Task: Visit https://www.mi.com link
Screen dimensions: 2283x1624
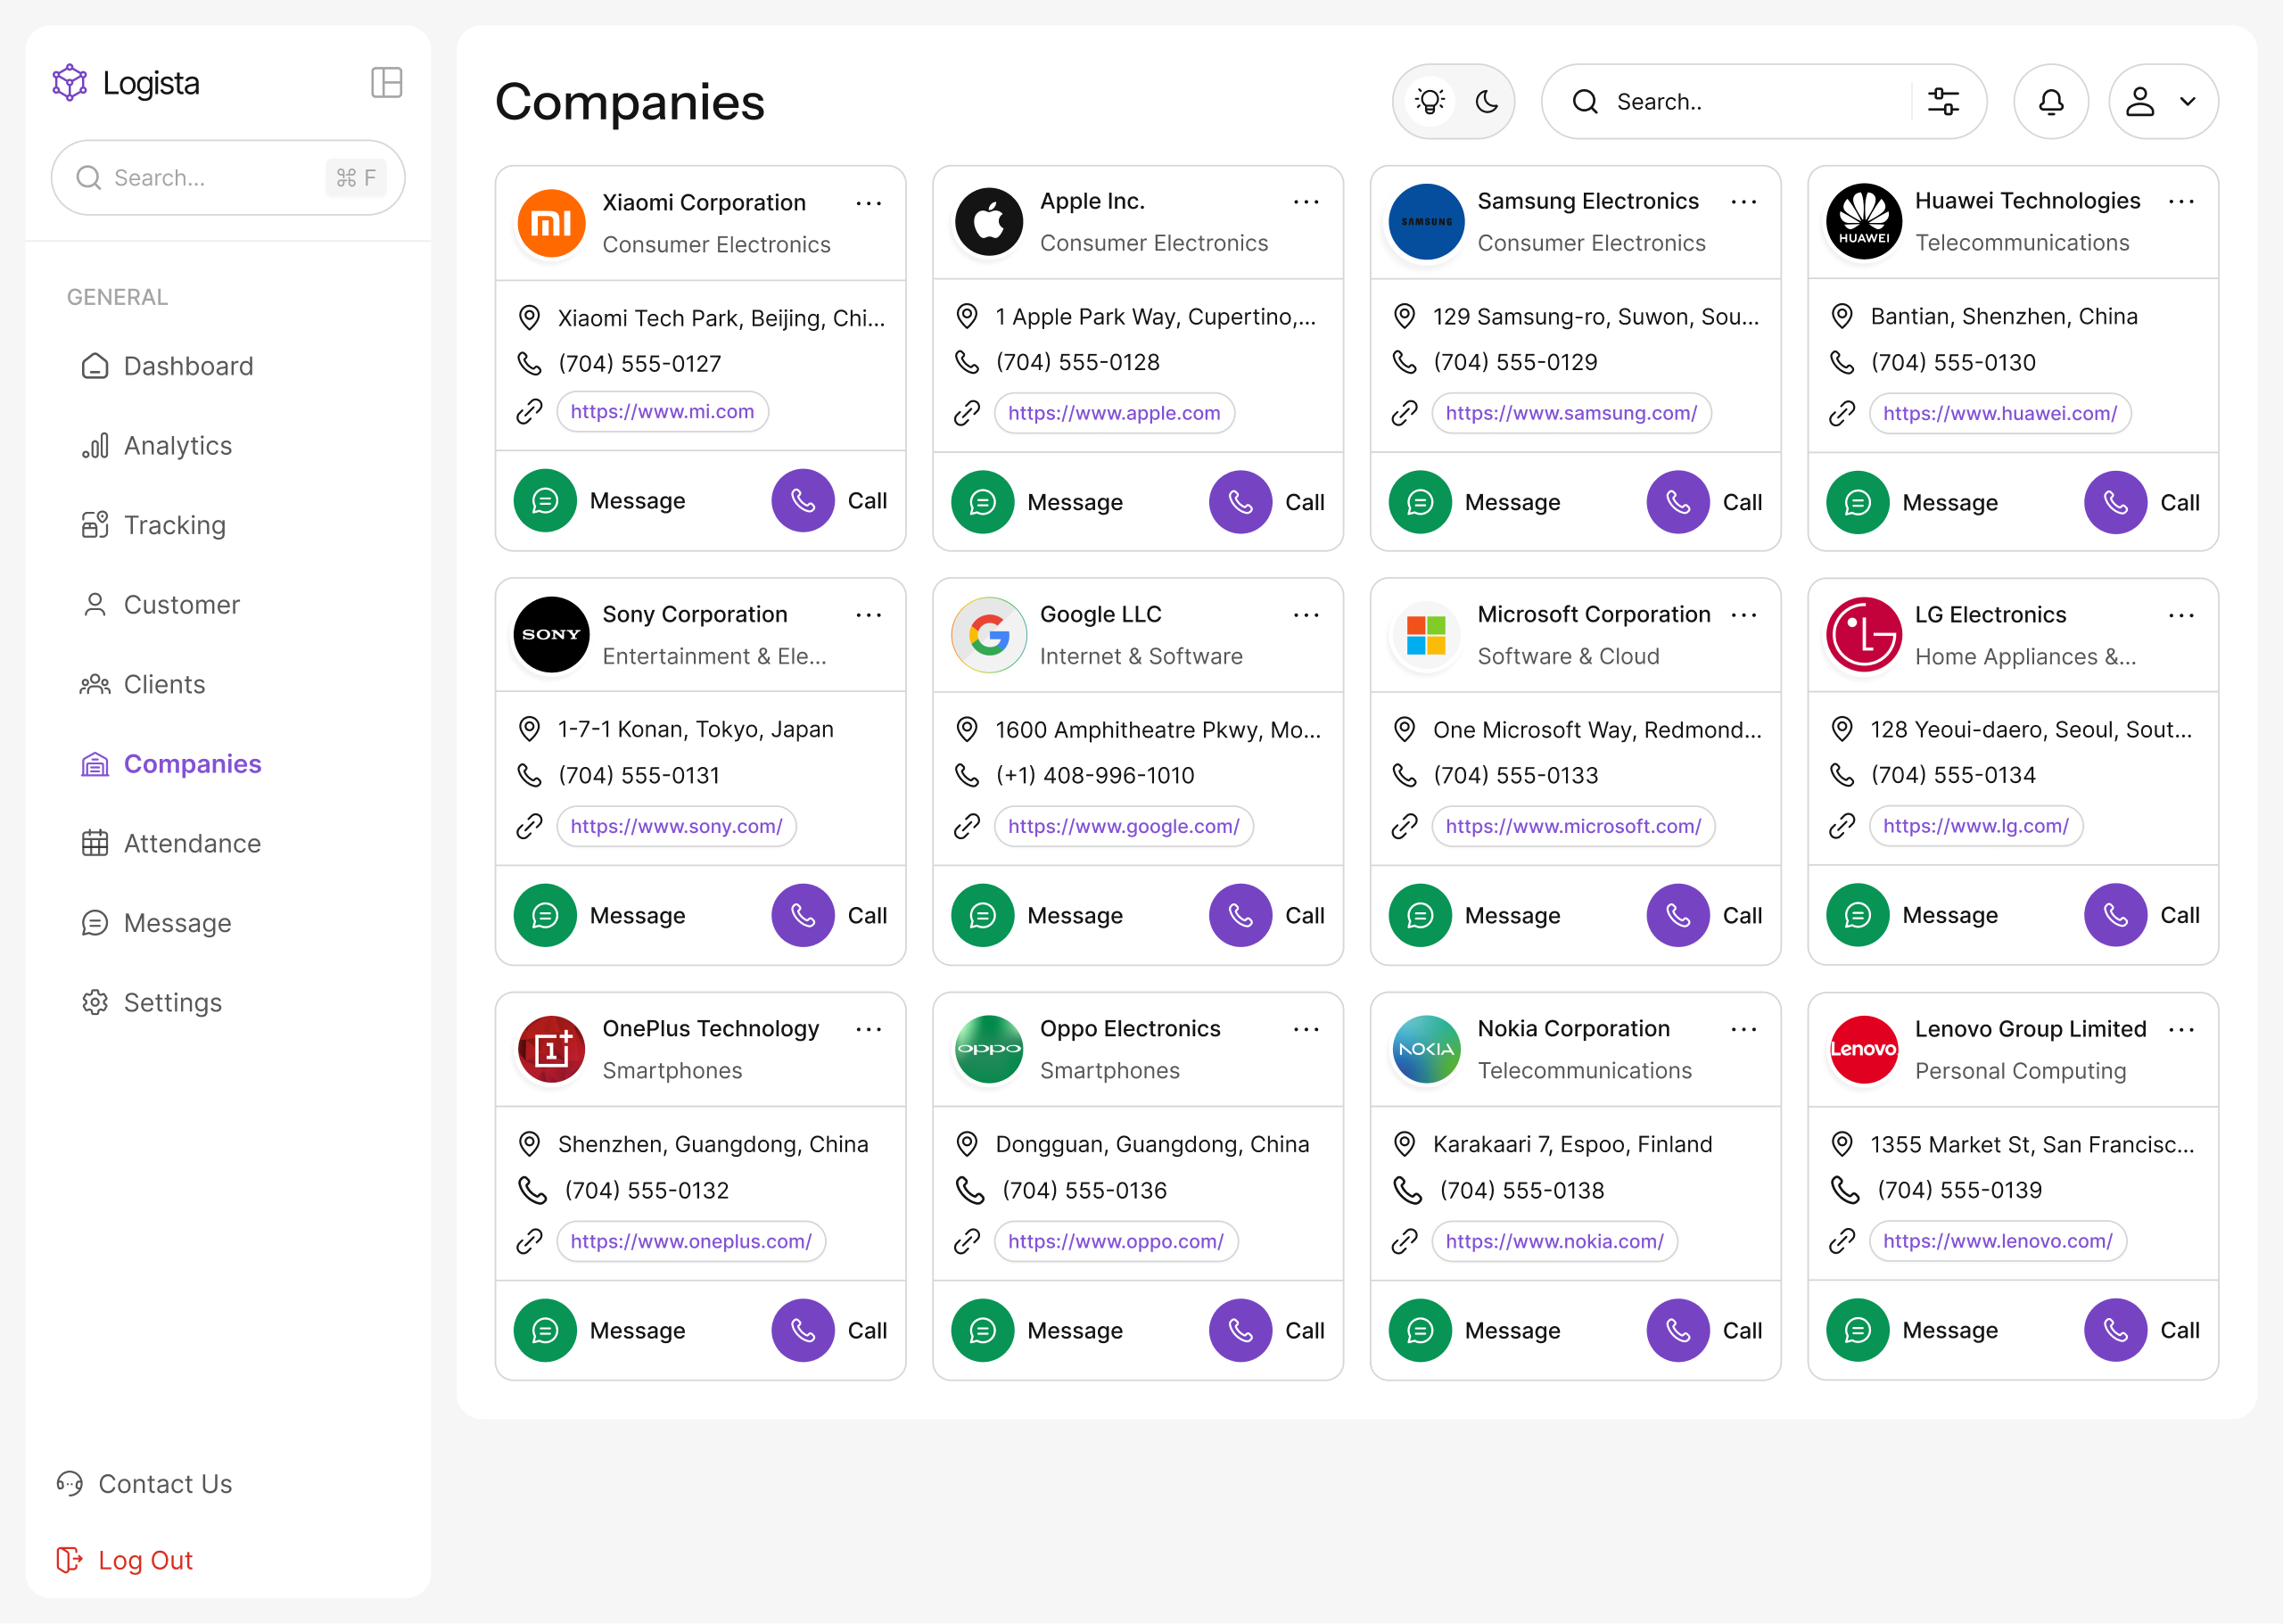Action: coord(662,412)
